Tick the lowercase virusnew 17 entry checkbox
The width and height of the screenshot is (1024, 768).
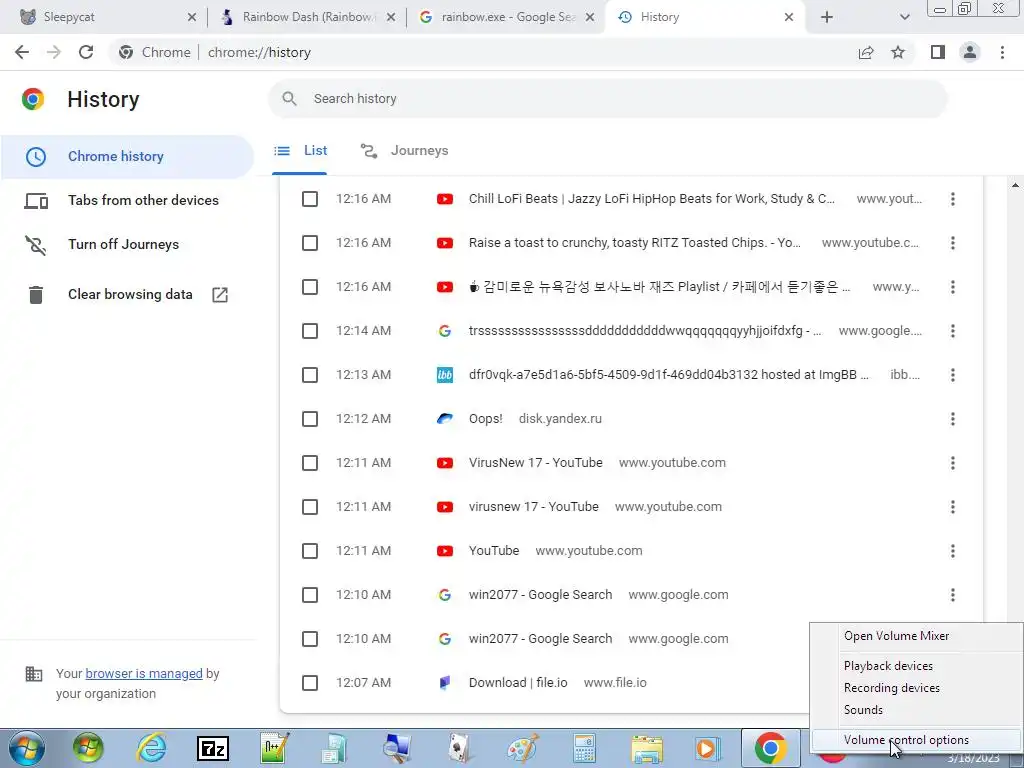pyautogui.click(x=310, y=507)
